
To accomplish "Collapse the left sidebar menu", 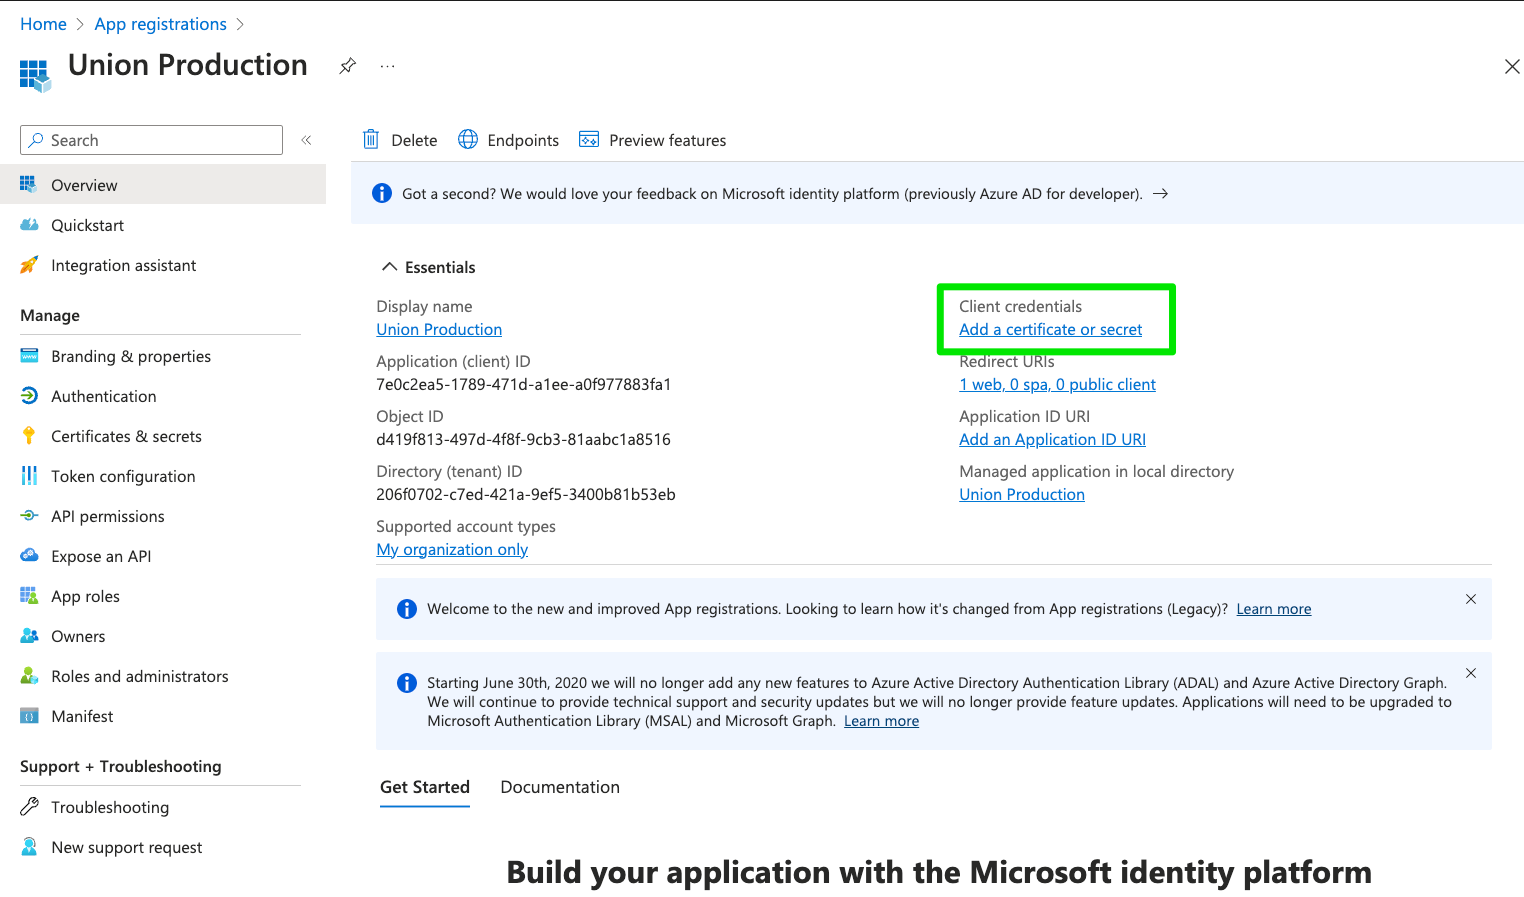I will coord(307,140).
